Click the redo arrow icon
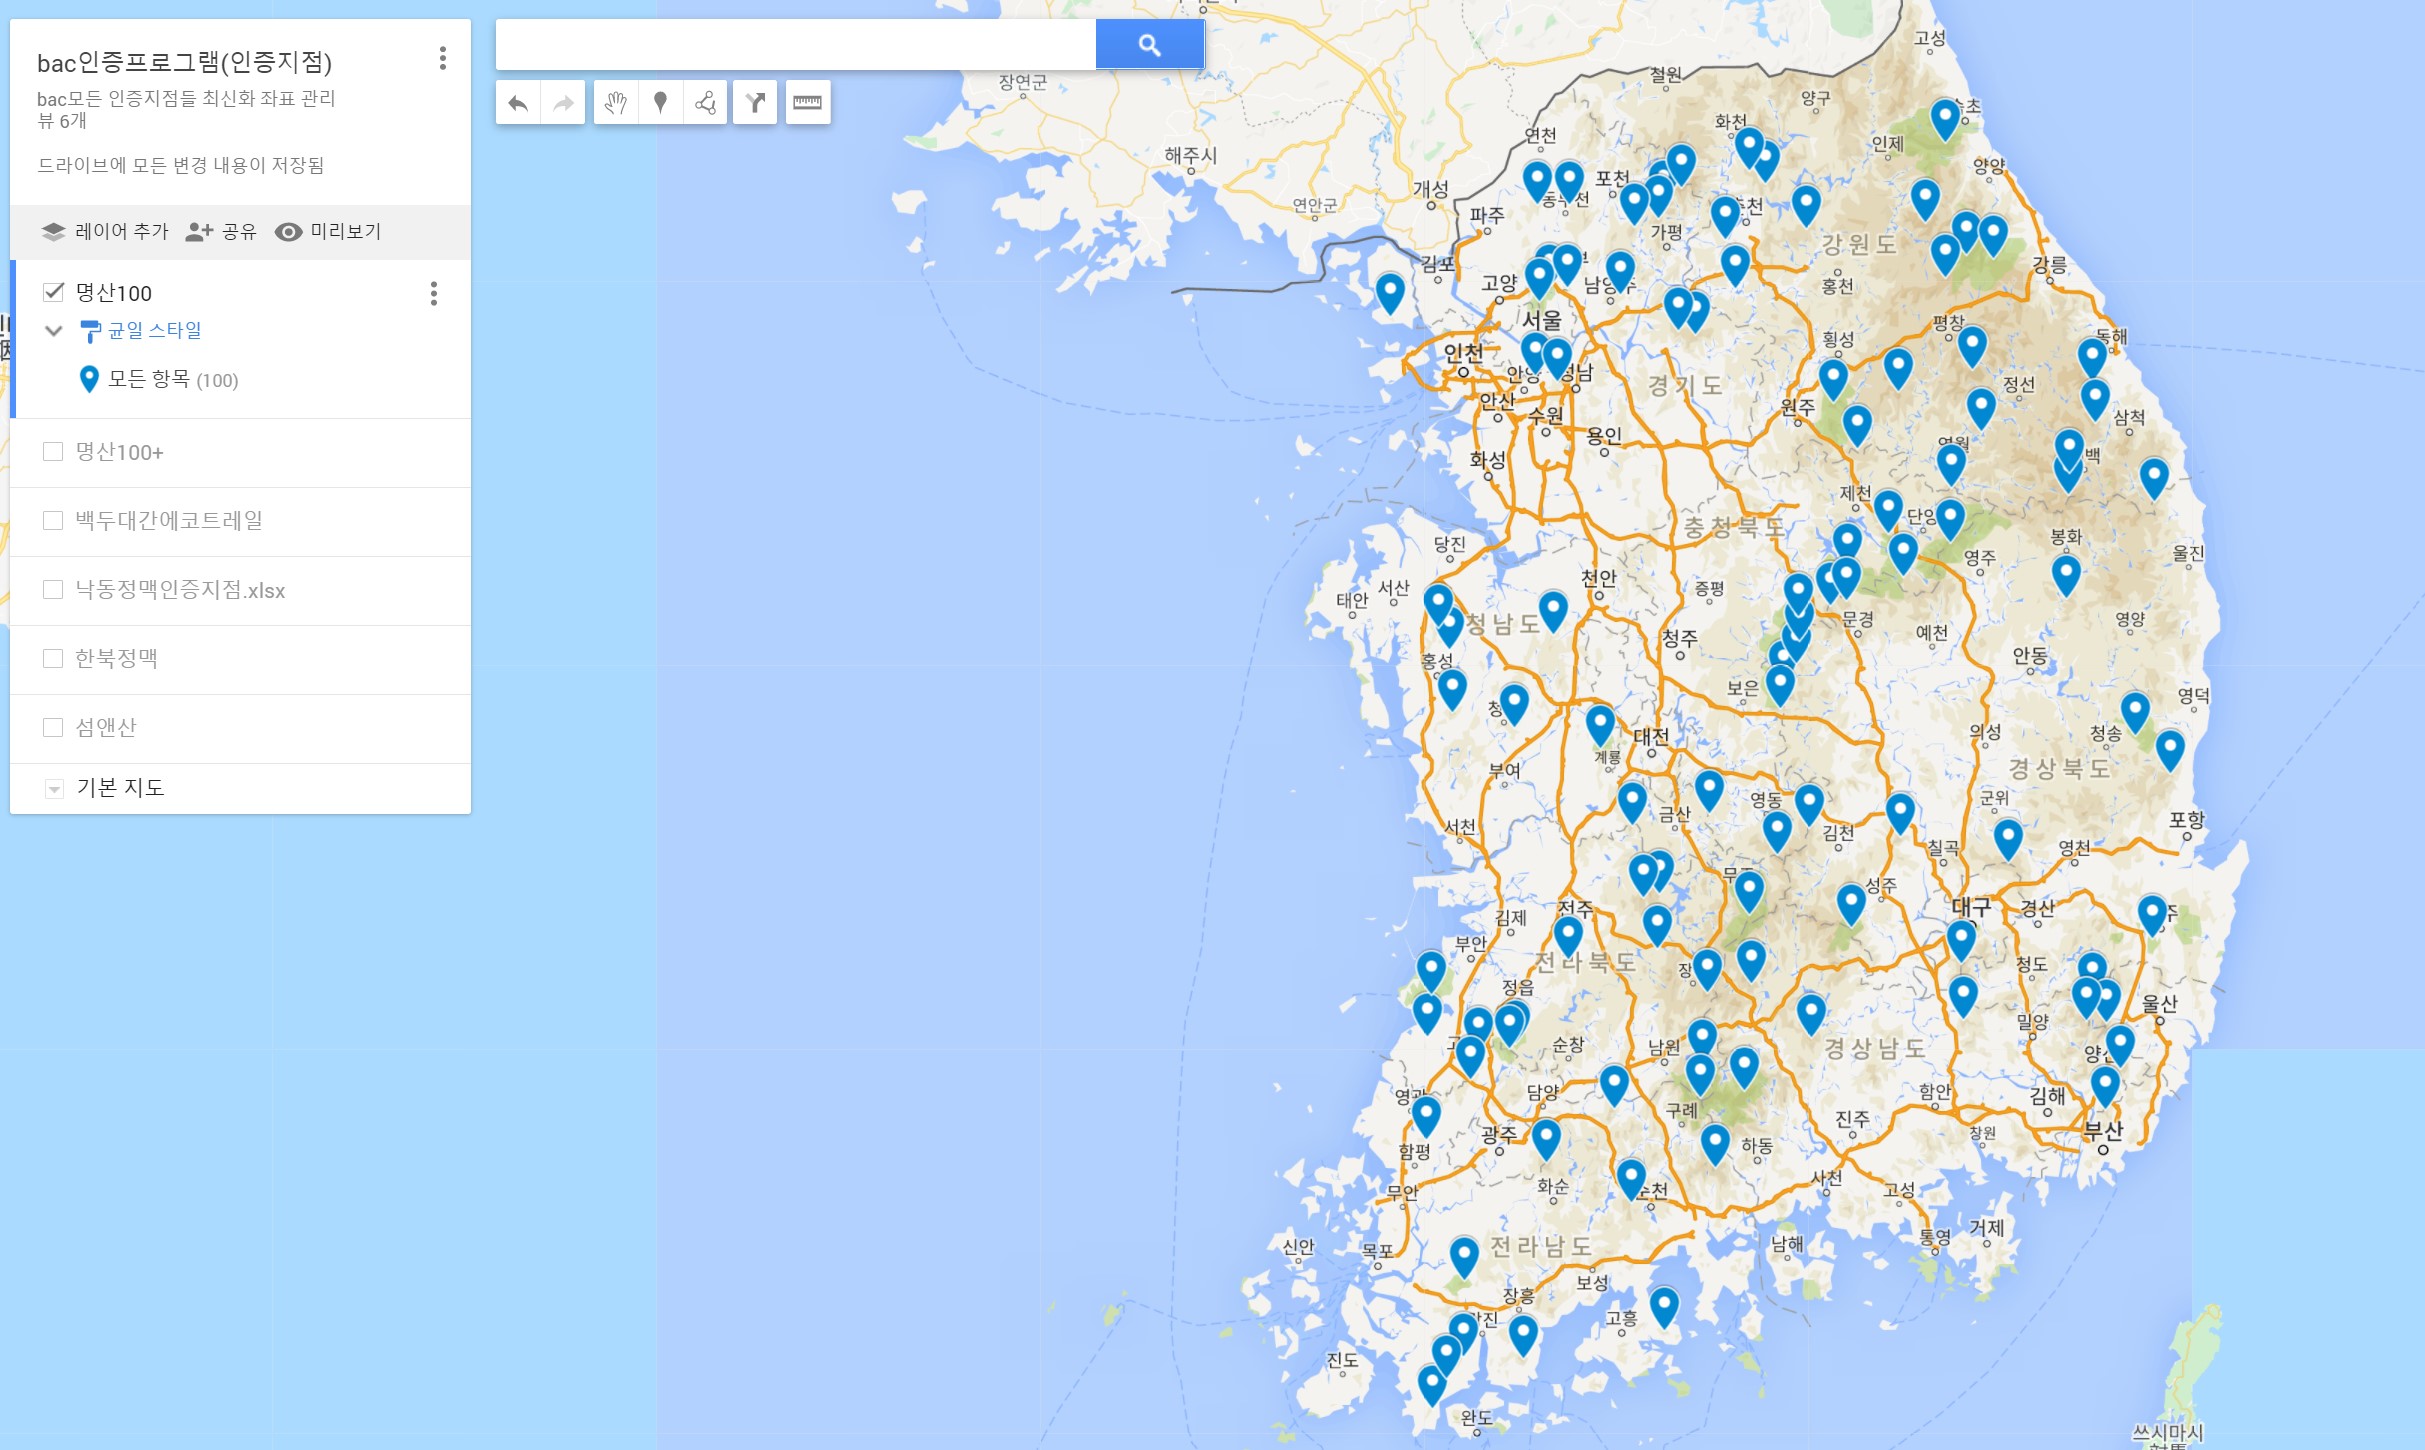Viewport: 2425px width, 1450px height. 563,103
